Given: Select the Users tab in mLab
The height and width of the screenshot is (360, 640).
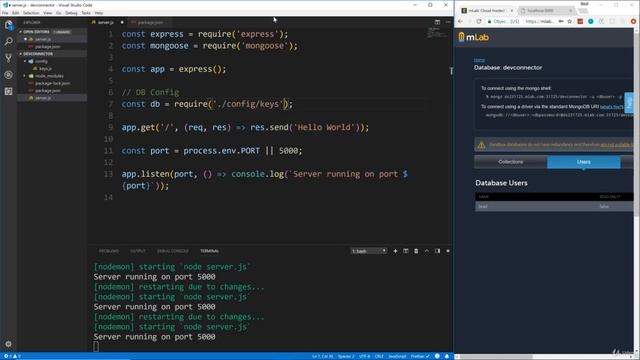Looking at the screenshot, I should point(584,162).
